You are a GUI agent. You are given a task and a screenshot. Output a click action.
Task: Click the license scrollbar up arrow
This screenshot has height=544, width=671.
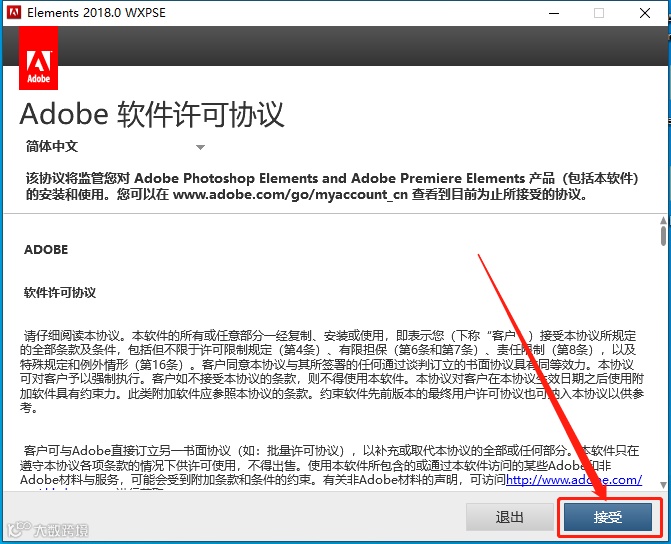pos(663,221)
